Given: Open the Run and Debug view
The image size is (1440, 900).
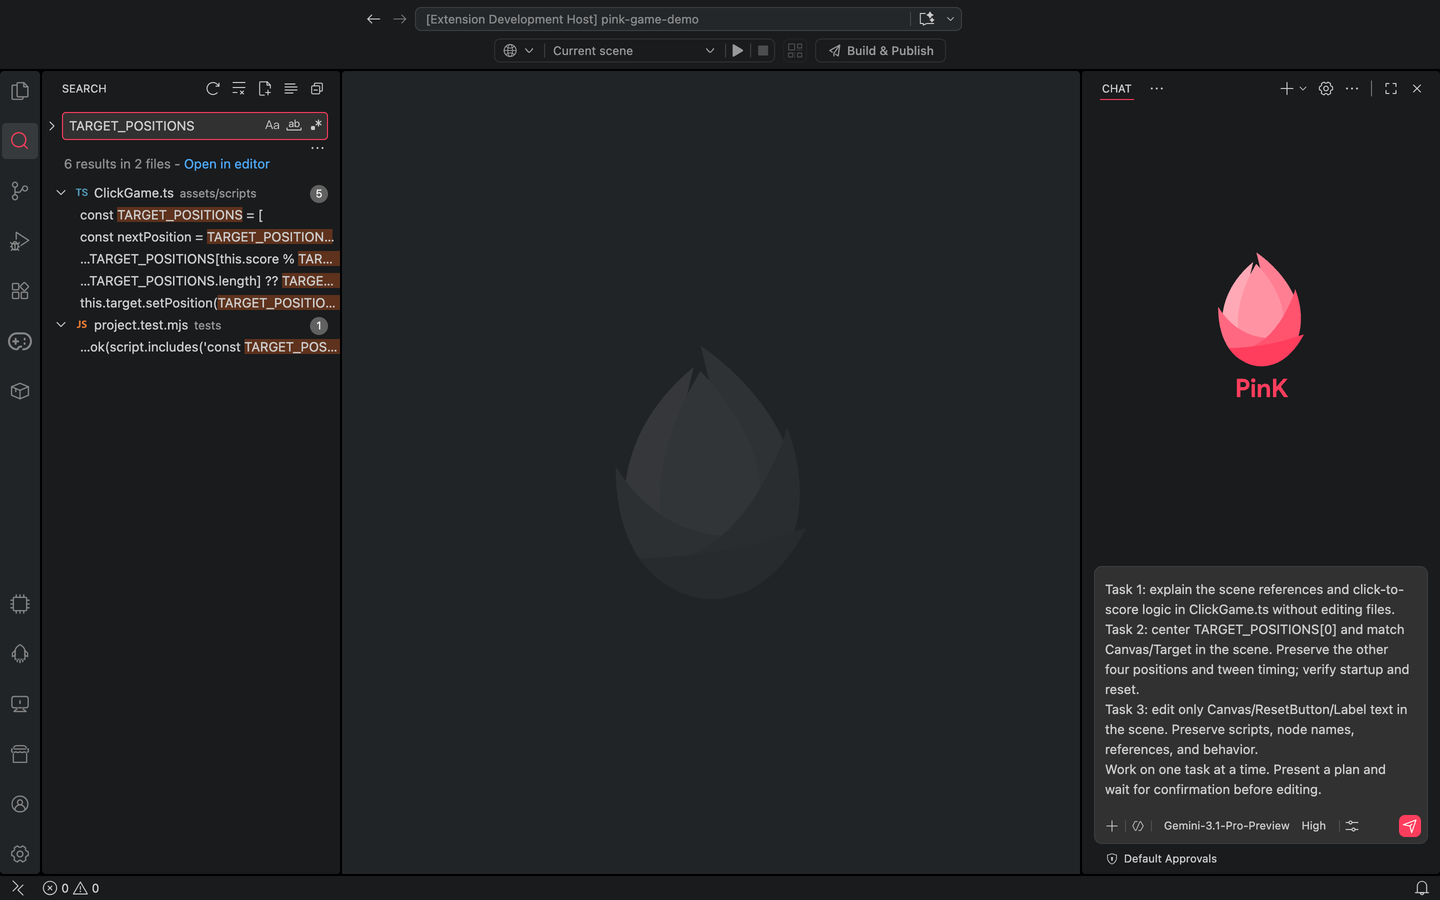Looking at the screenshot, I should click(x=20, y=241).
